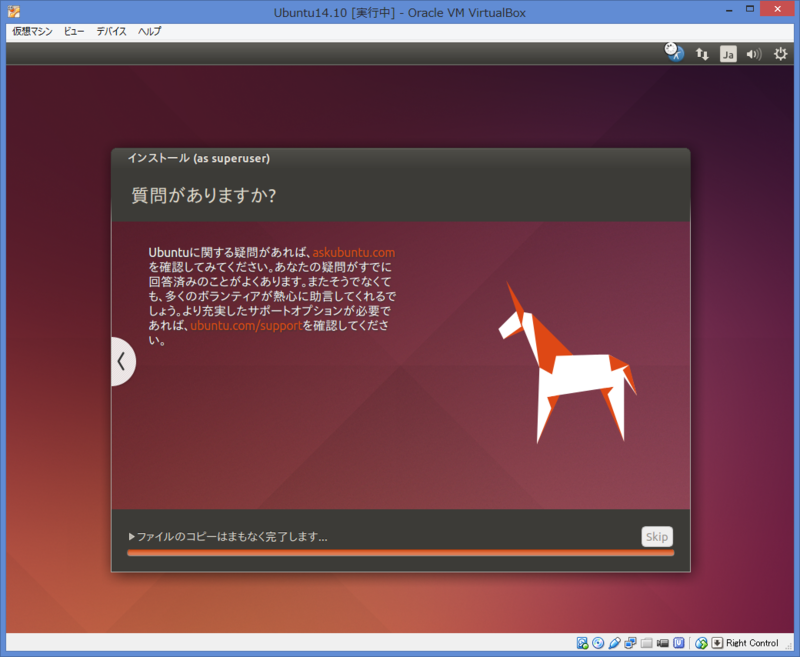
Task: Show the previous slideshow slide
Action: pos(122,361)
